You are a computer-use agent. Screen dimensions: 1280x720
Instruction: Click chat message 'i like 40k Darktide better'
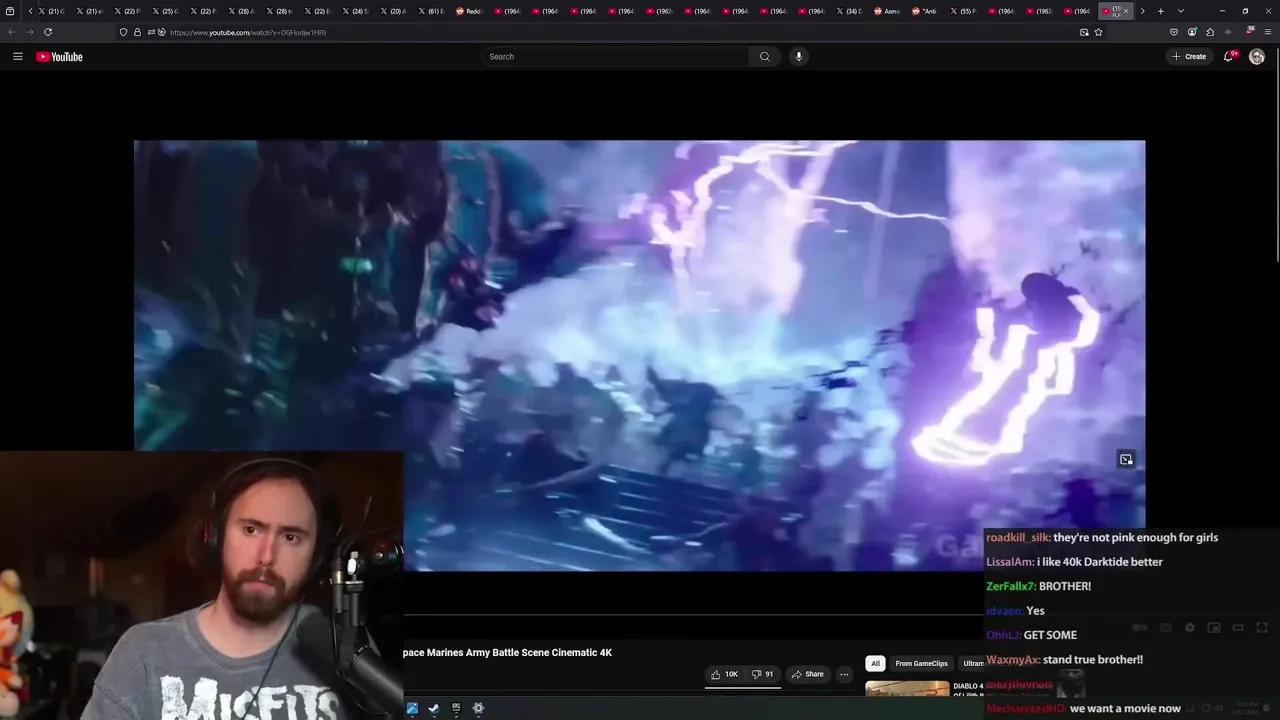[1100, 562]
